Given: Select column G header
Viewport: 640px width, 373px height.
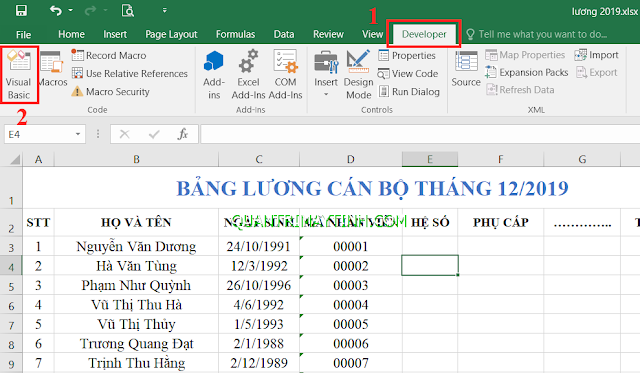Looking at the screenshot, I should (x=582, y=159).
